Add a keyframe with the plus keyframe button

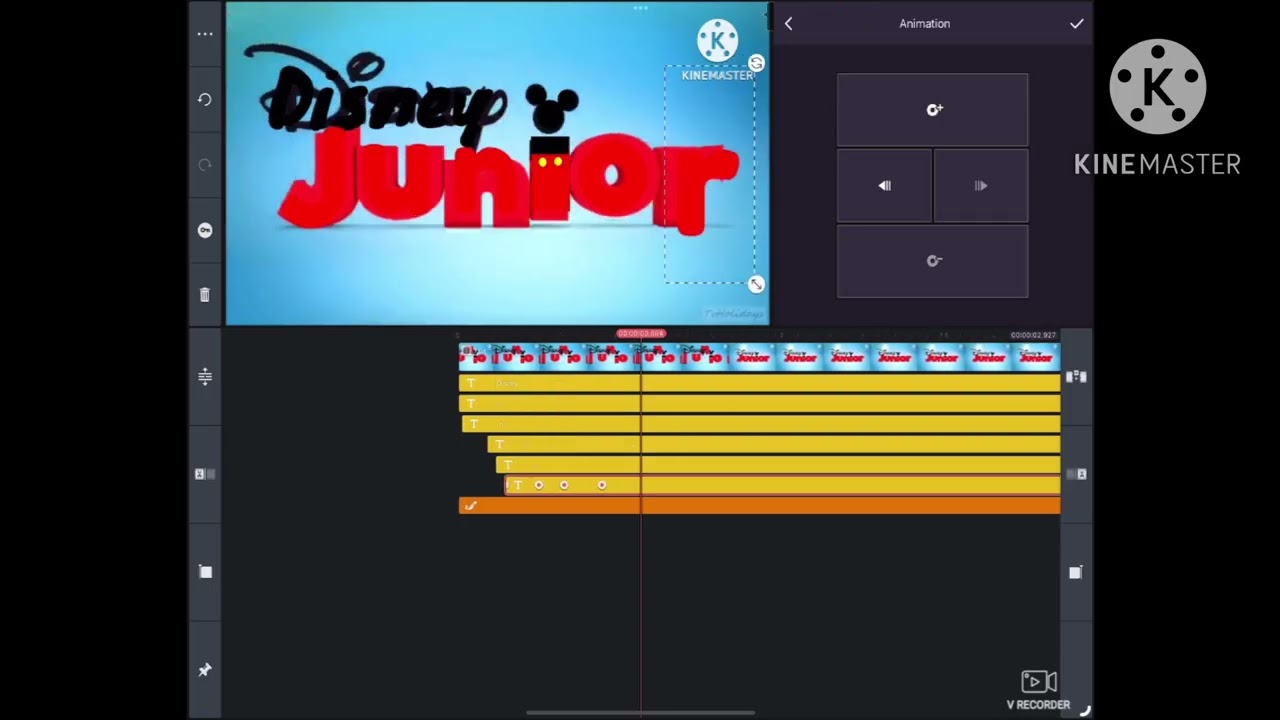(932, 110)
